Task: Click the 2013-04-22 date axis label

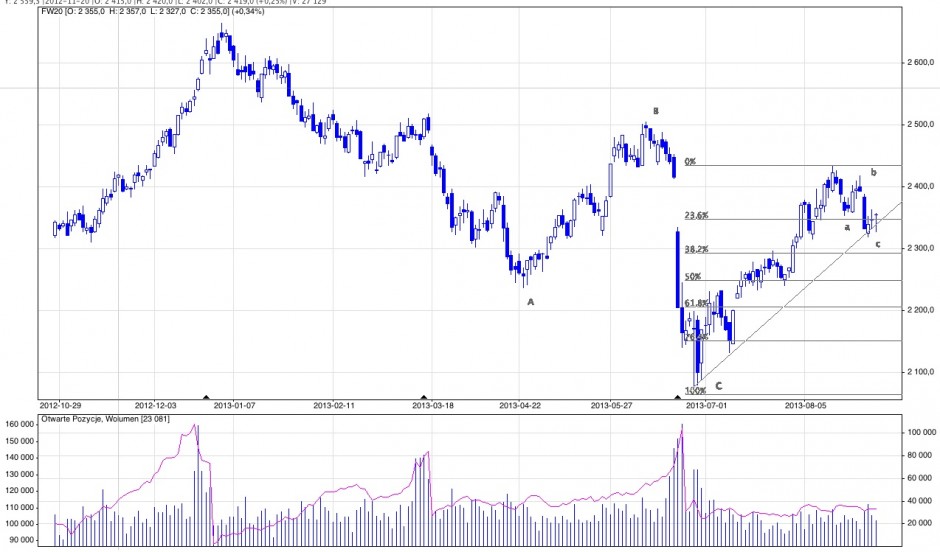Action: 520,406
